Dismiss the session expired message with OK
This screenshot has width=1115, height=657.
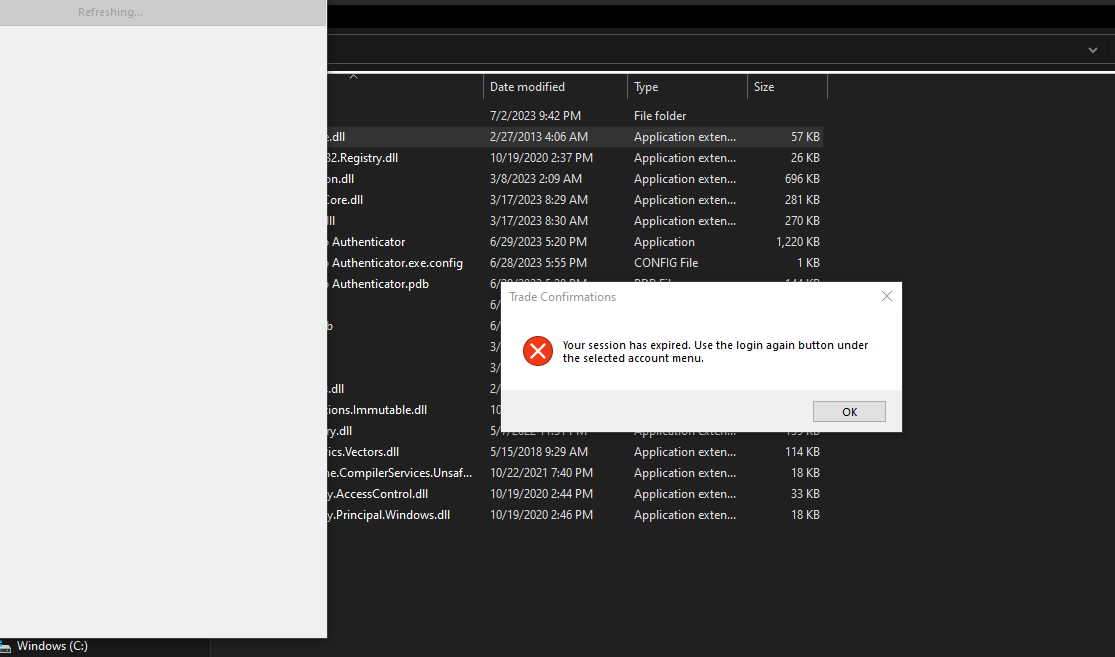848,411
